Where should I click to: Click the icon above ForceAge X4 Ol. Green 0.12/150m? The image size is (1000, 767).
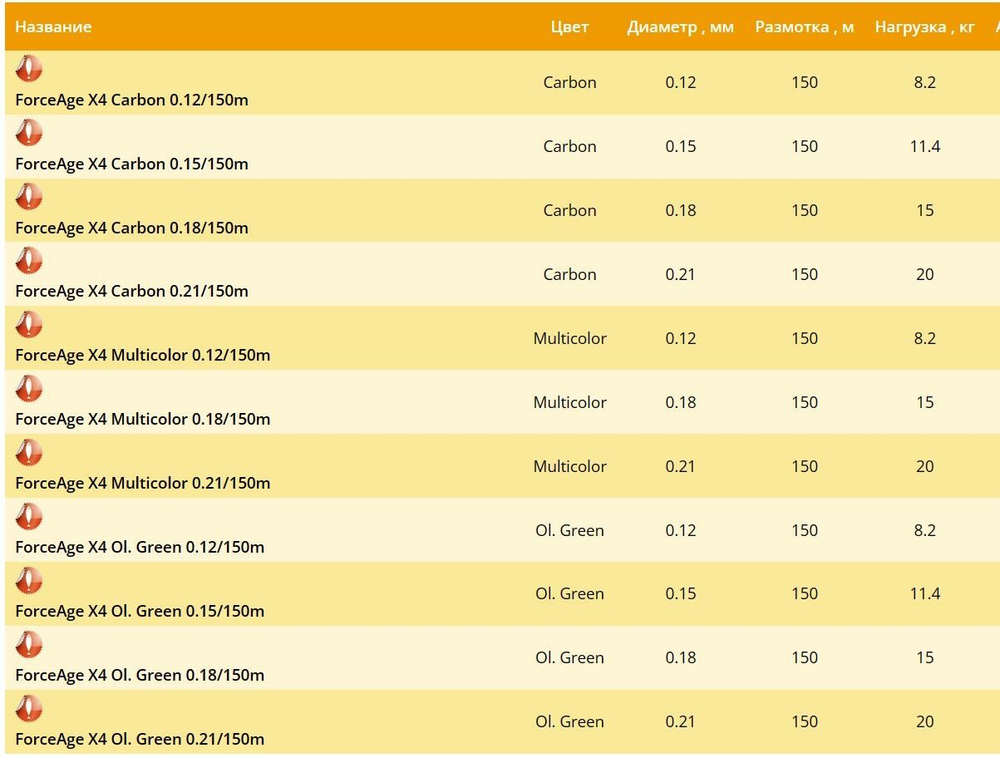[29, 517]
